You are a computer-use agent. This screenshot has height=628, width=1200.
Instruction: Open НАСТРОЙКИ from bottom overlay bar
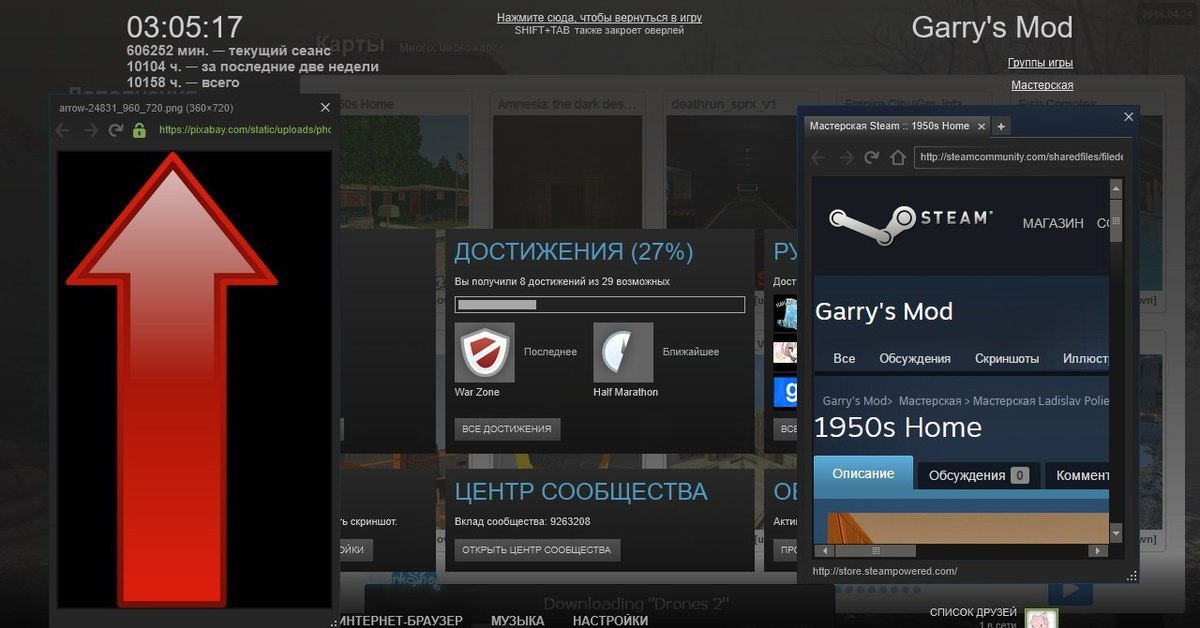pyautogui.click(x=610, y=621)
